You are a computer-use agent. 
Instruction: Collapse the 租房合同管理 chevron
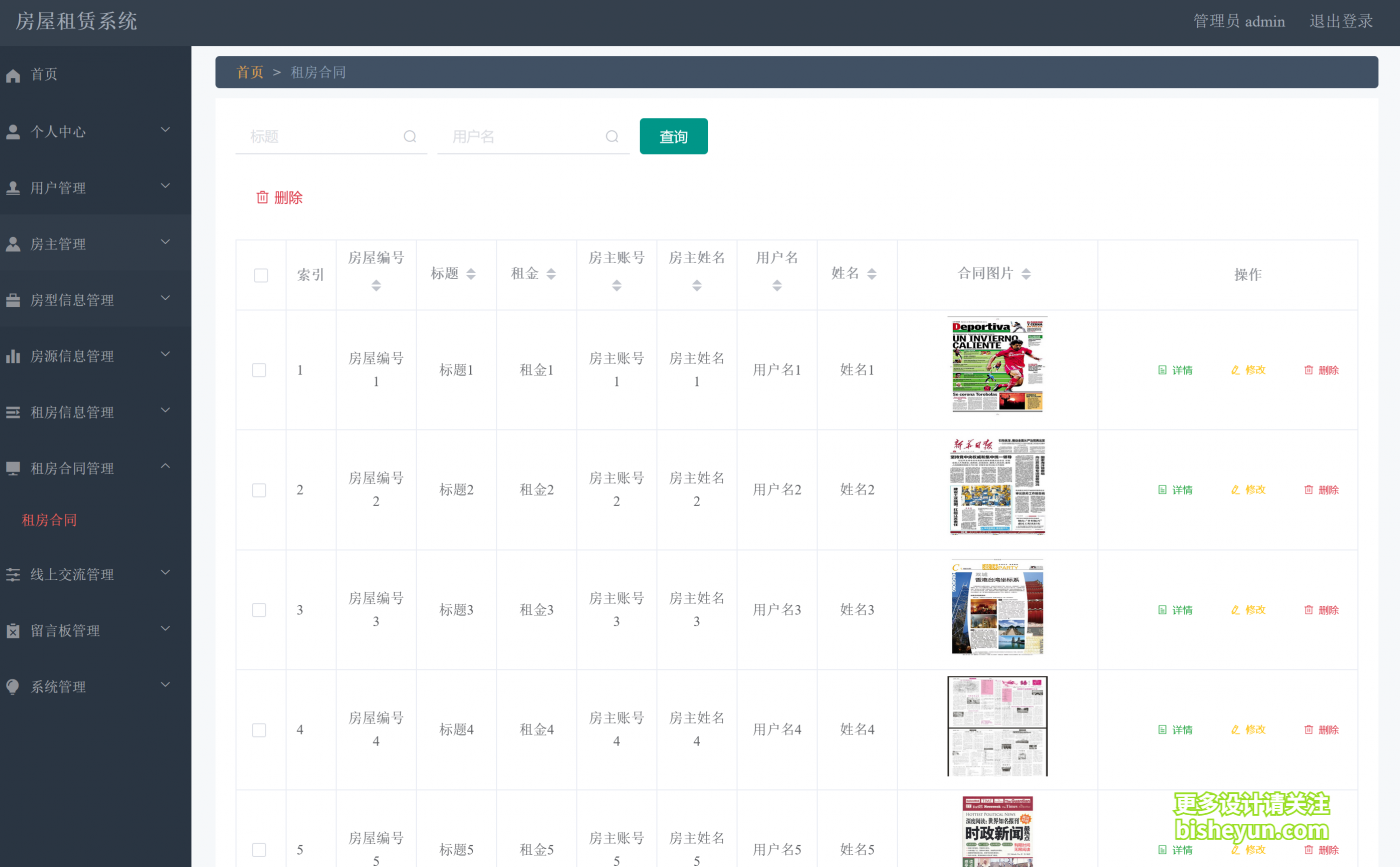(x=166, y=466)
